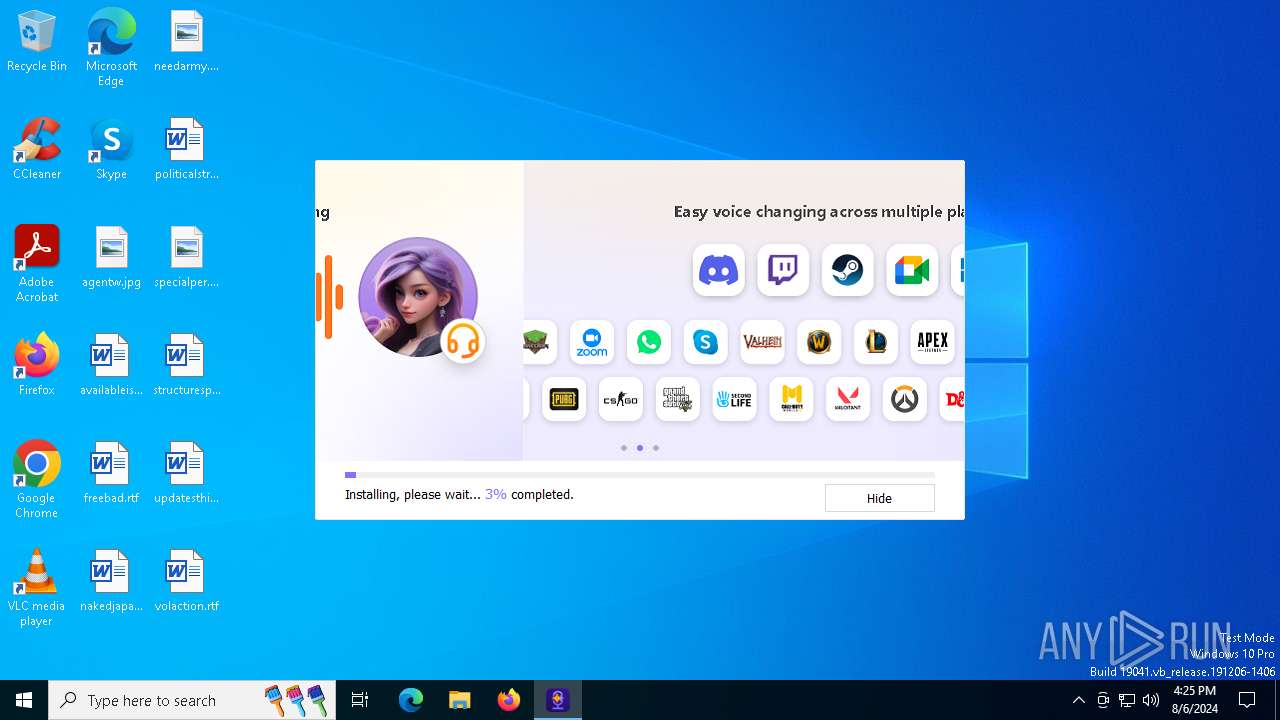Expand hidden system tray icons chevron
The image size is (1280, 720).
(x=1078, y=700)
